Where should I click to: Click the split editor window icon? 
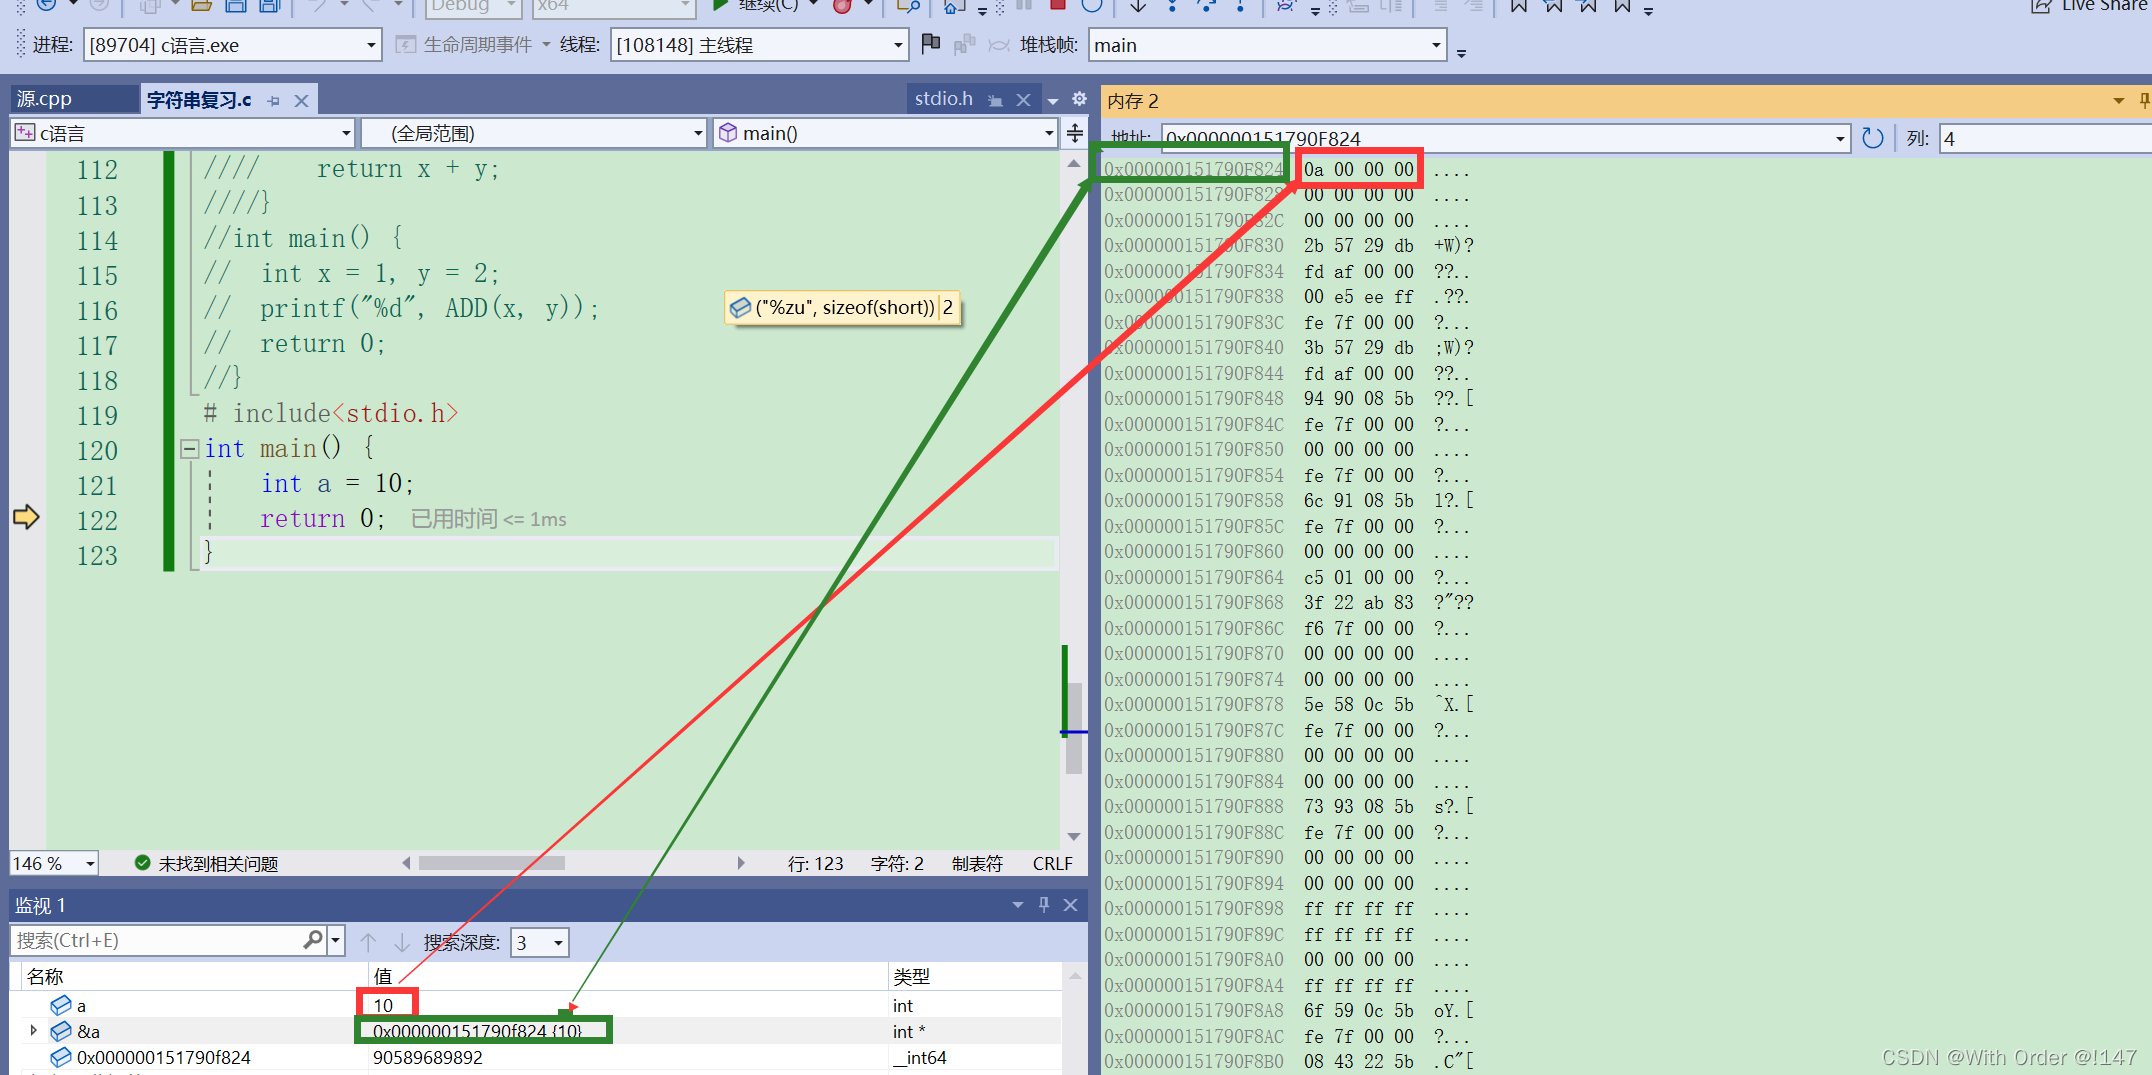pyautogui.click(x=1075, y=133)
